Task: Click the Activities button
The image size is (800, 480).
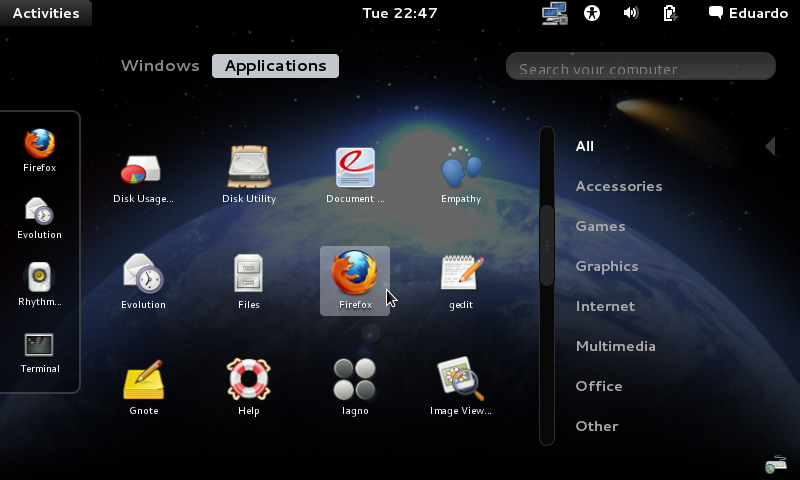Action: point(46,13)
